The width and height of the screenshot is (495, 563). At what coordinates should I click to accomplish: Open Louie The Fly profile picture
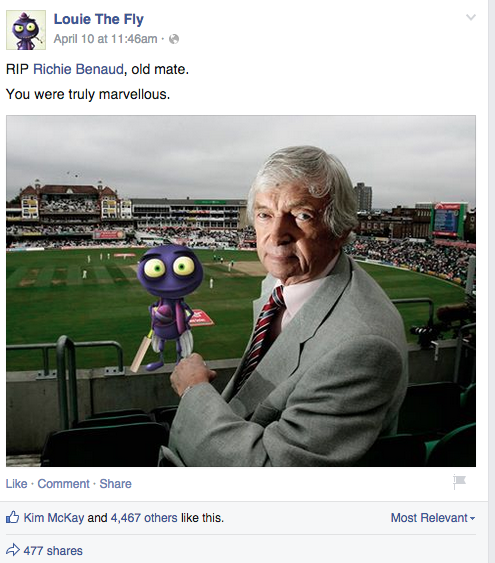point(26,30)
